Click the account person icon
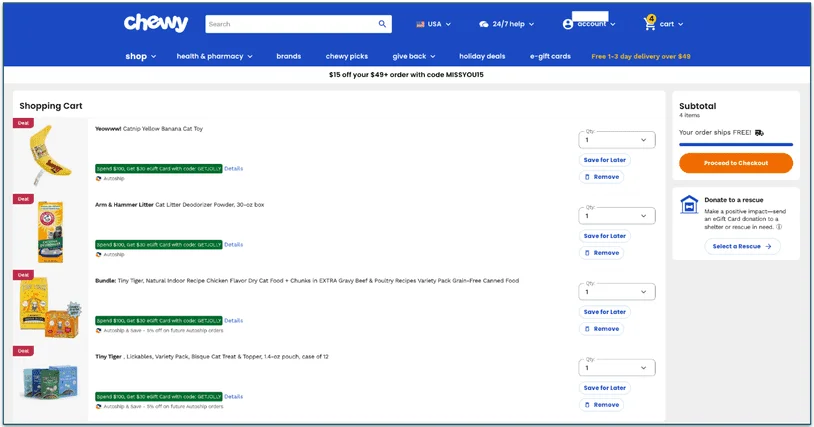Viewport: 814px width, 427px height. pos(568,24)
